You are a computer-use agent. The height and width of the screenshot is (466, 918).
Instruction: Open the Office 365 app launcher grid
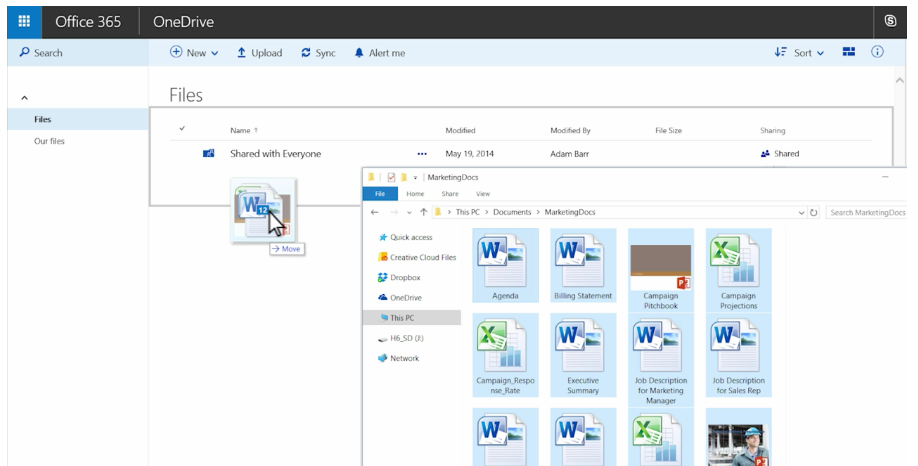tap(24, 22)
